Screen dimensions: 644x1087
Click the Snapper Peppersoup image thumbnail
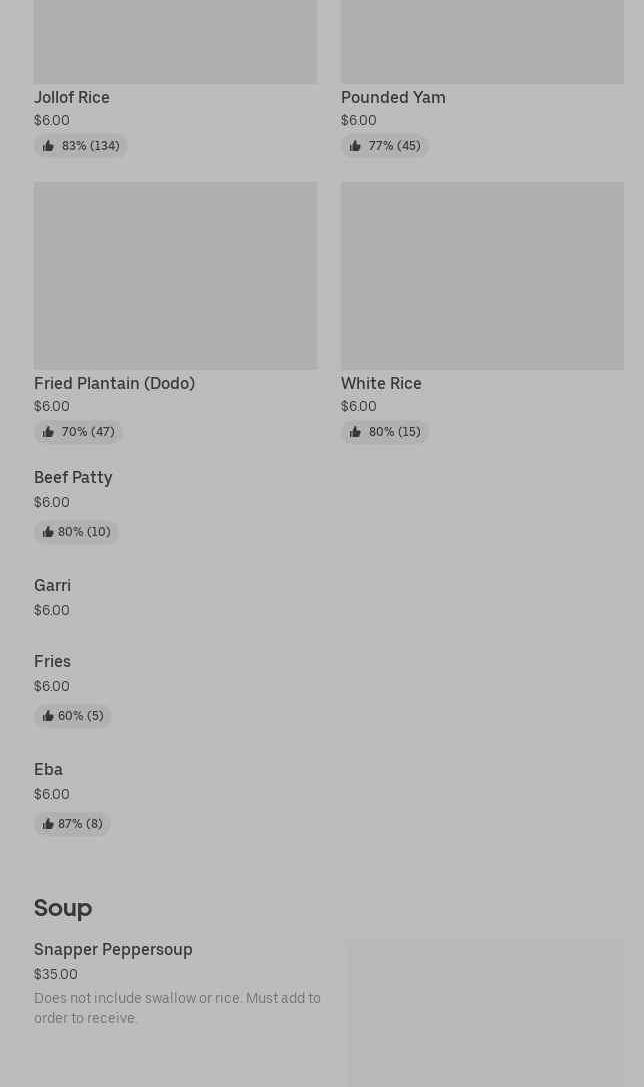pos(485,1012)
